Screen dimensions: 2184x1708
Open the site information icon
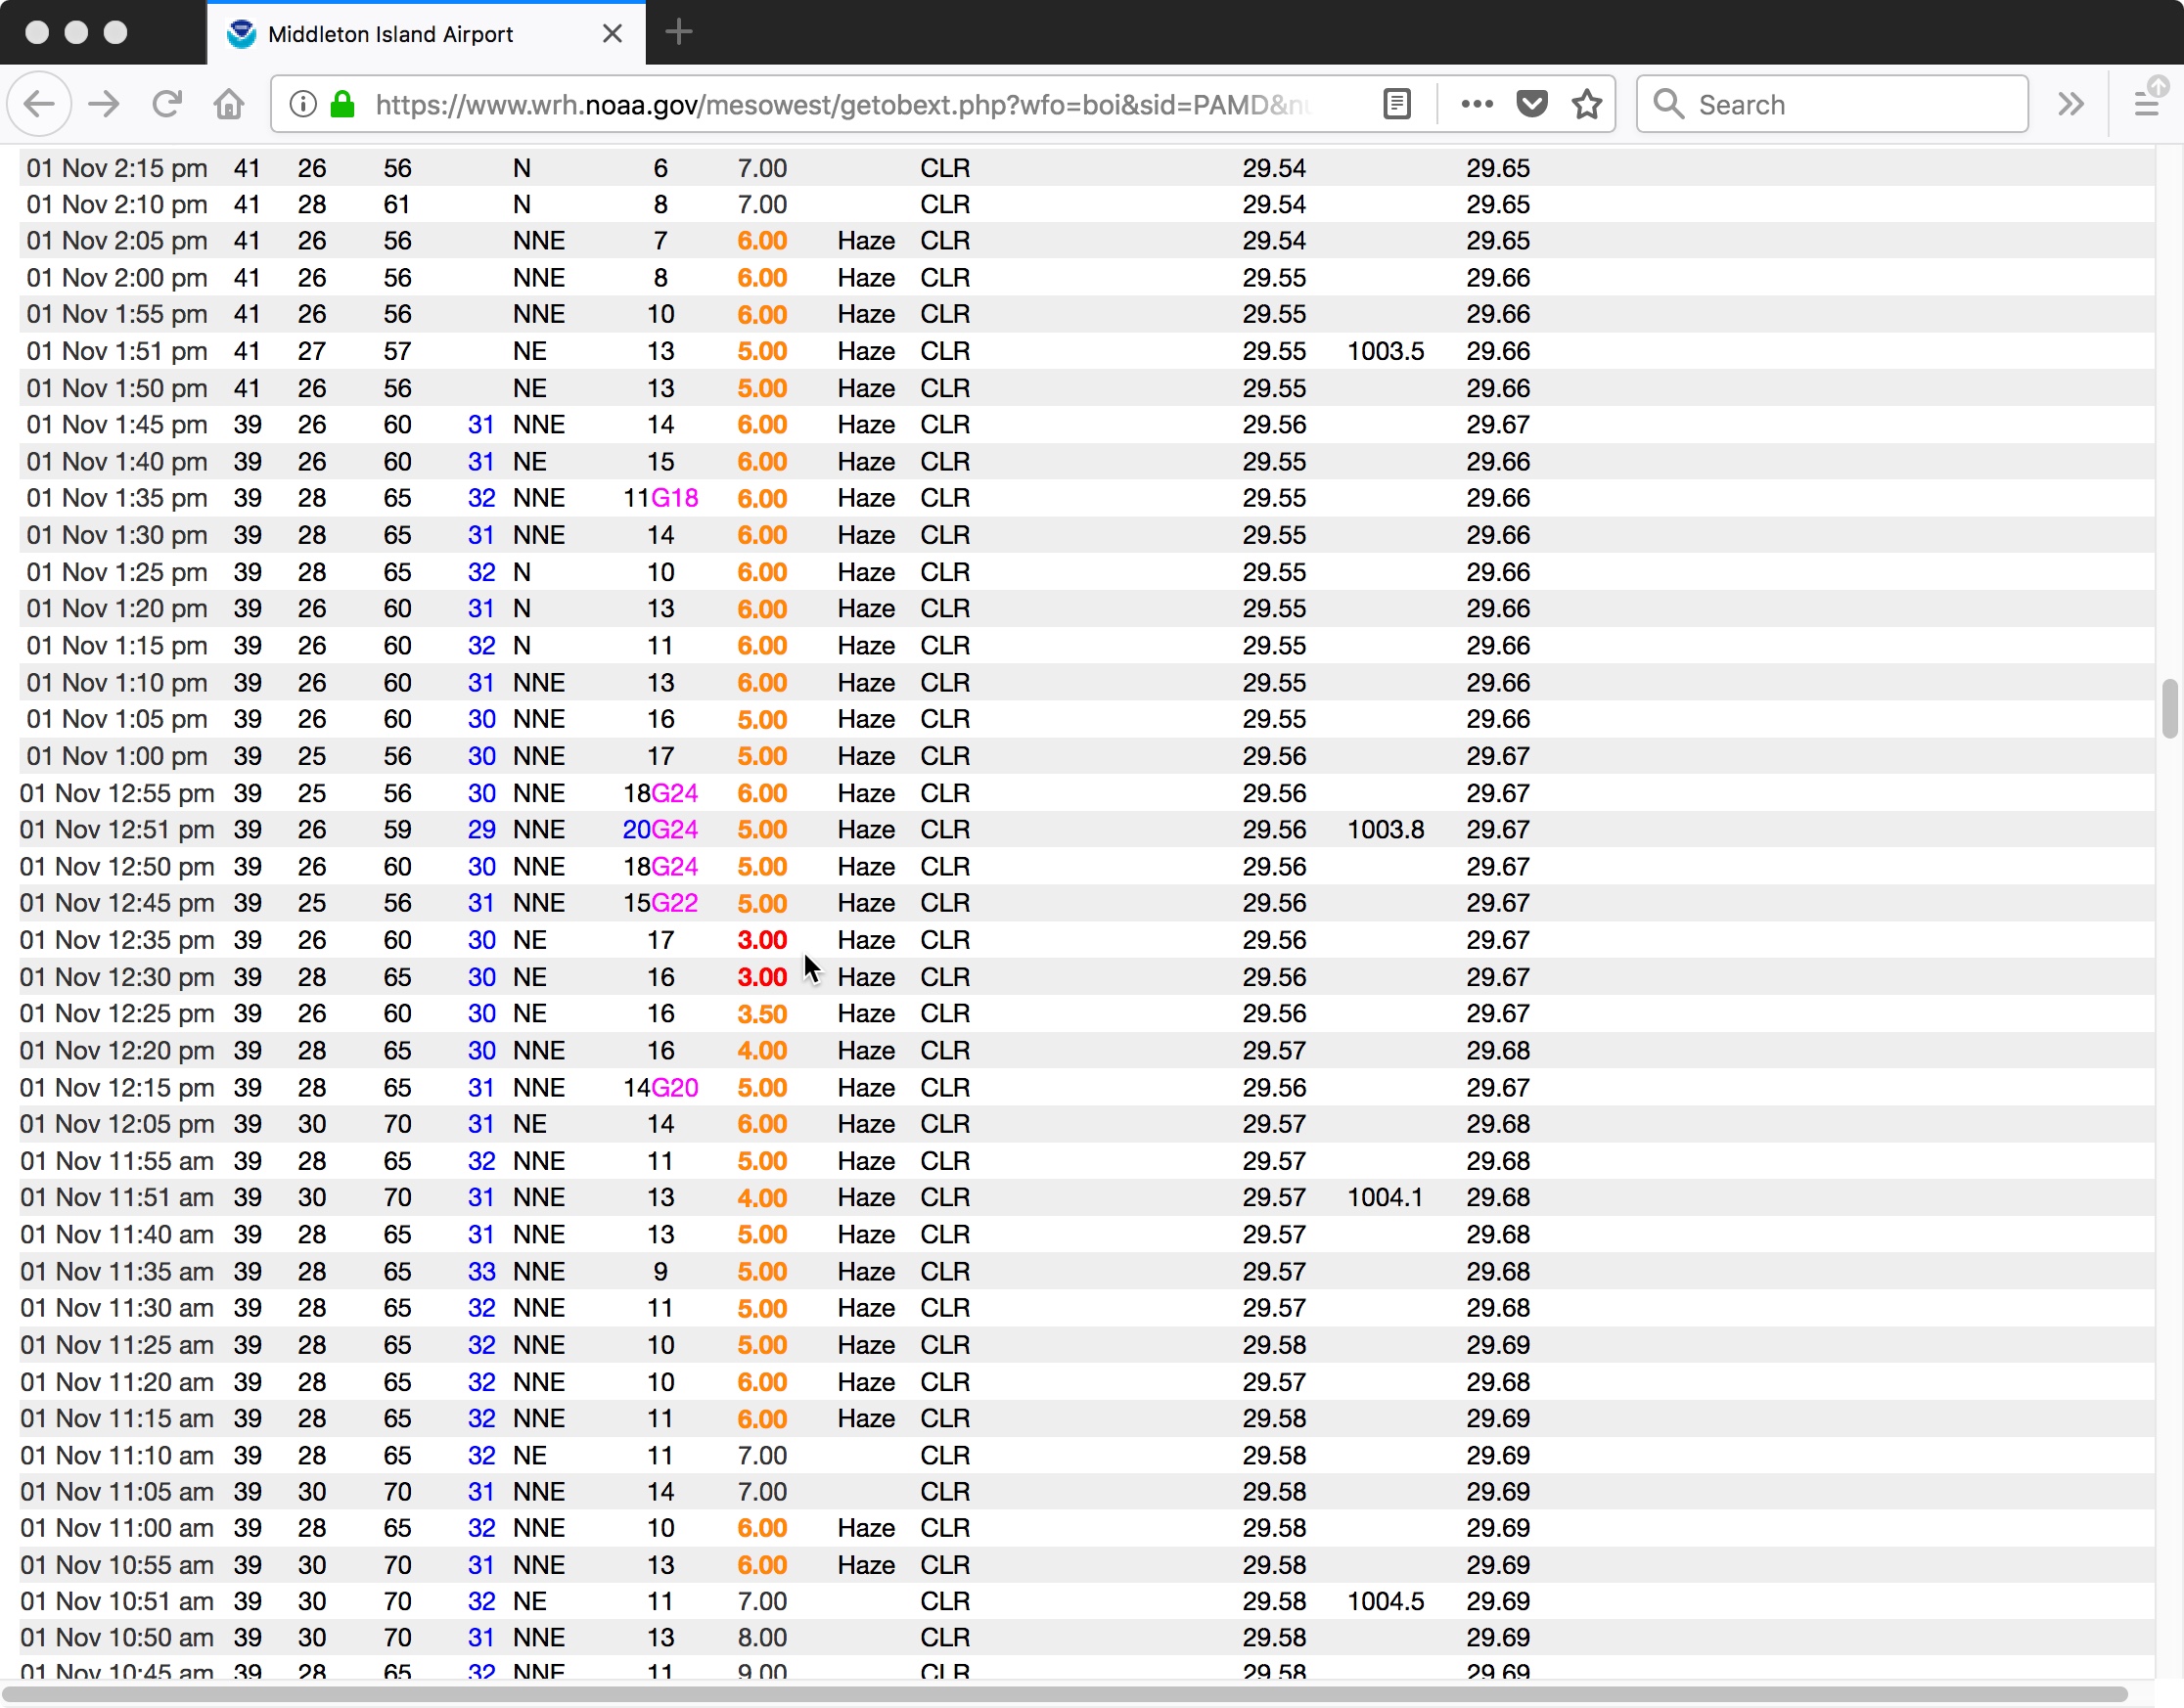(x=303, y=104)
